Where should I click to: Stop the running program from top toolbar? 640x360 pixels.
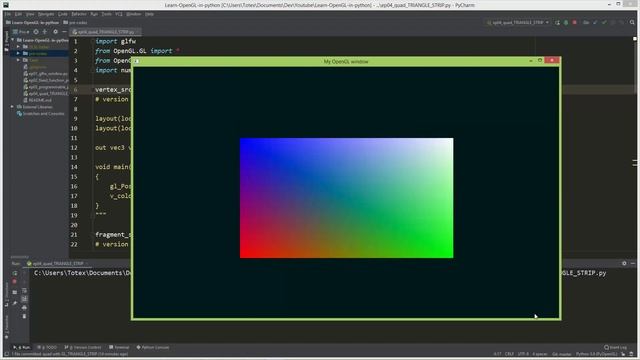[575, 22]
